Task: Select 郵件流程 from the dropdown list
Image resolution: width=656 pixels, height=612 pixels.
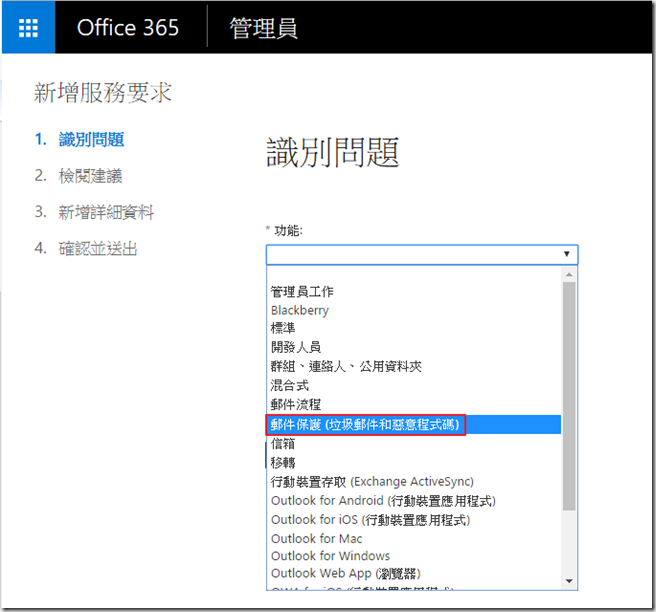Action: [x=296, y=404]
